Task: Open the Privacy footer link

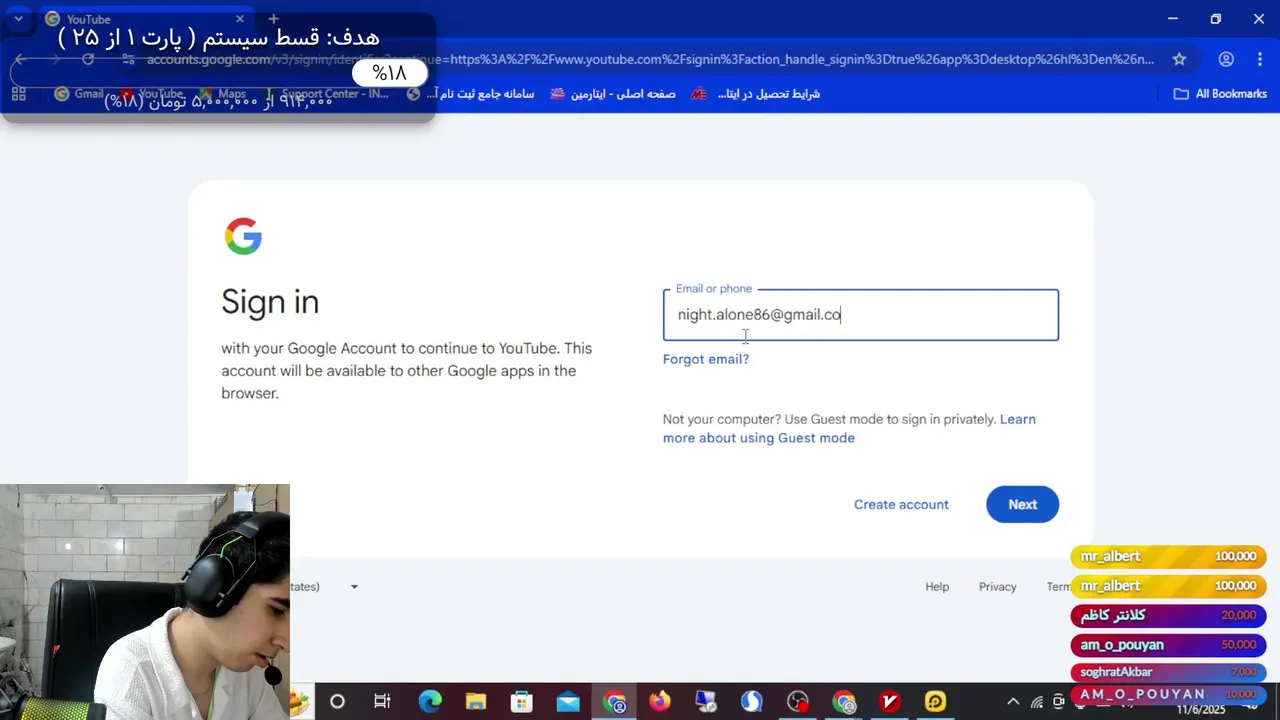Action: 997,587
